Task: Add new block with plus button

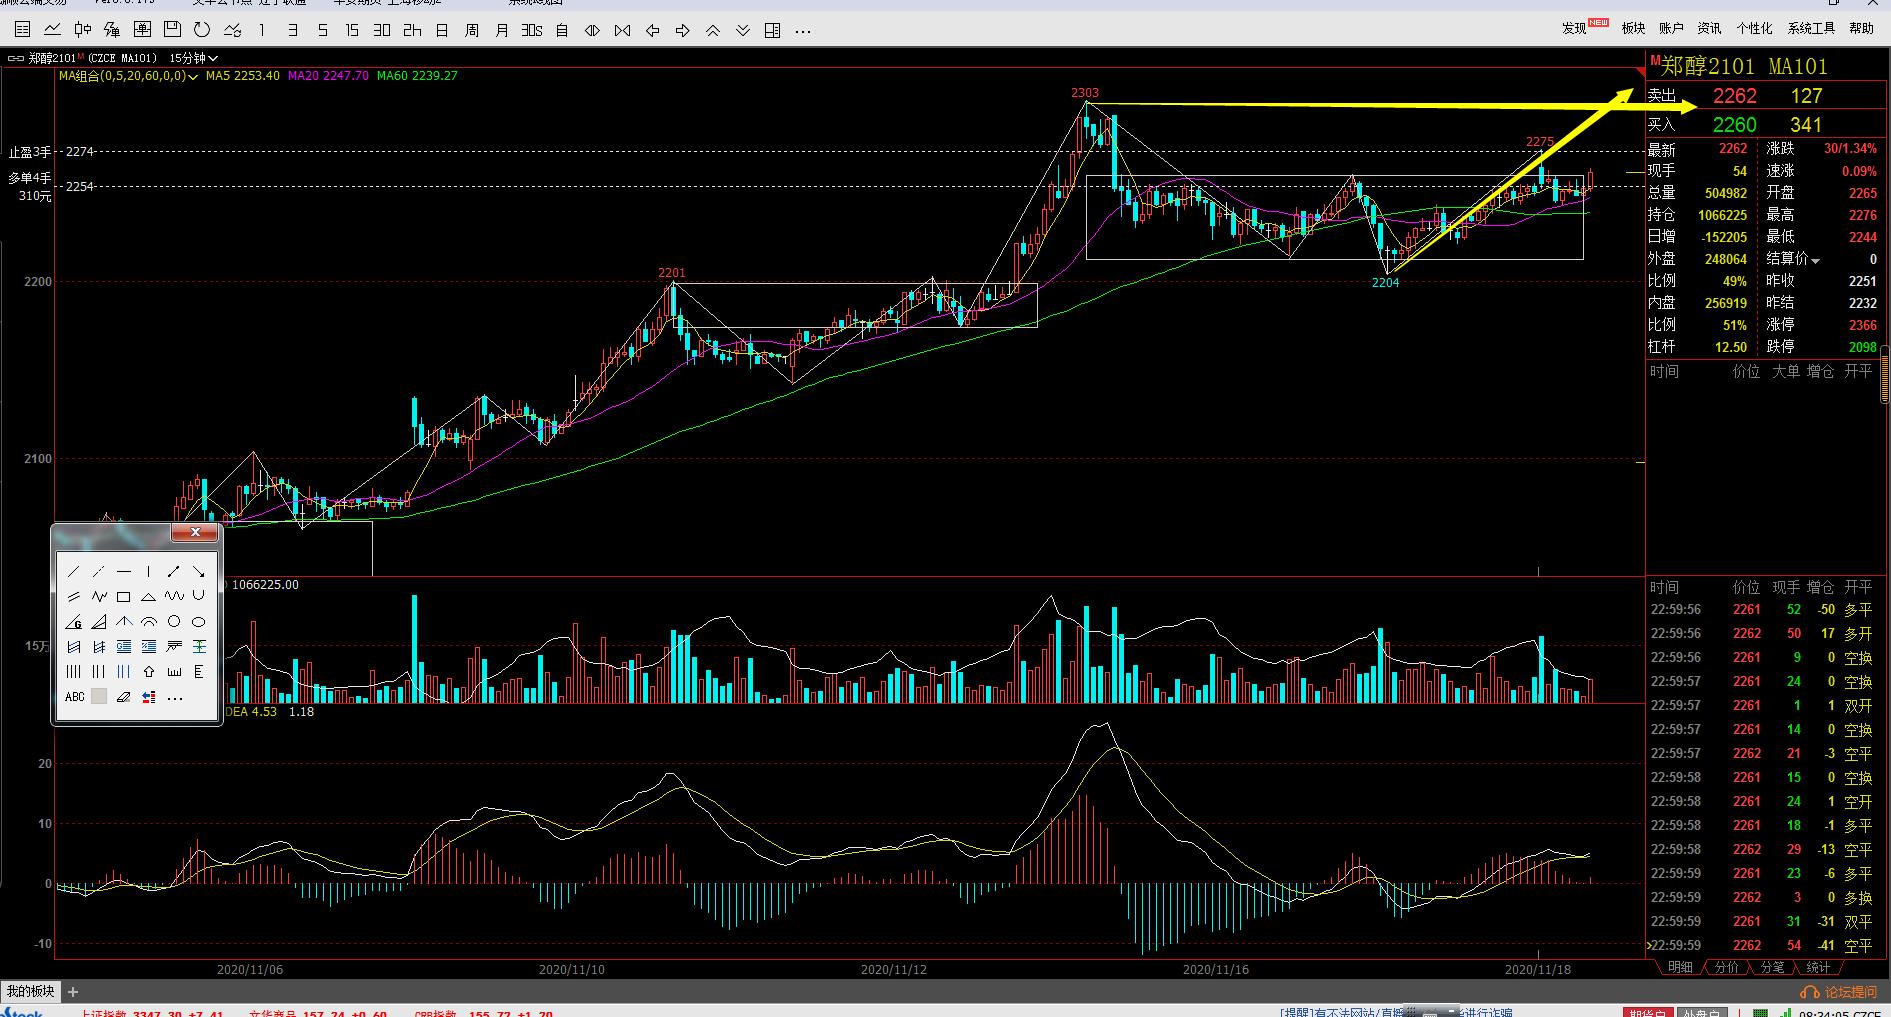Action: pos(73,992)
